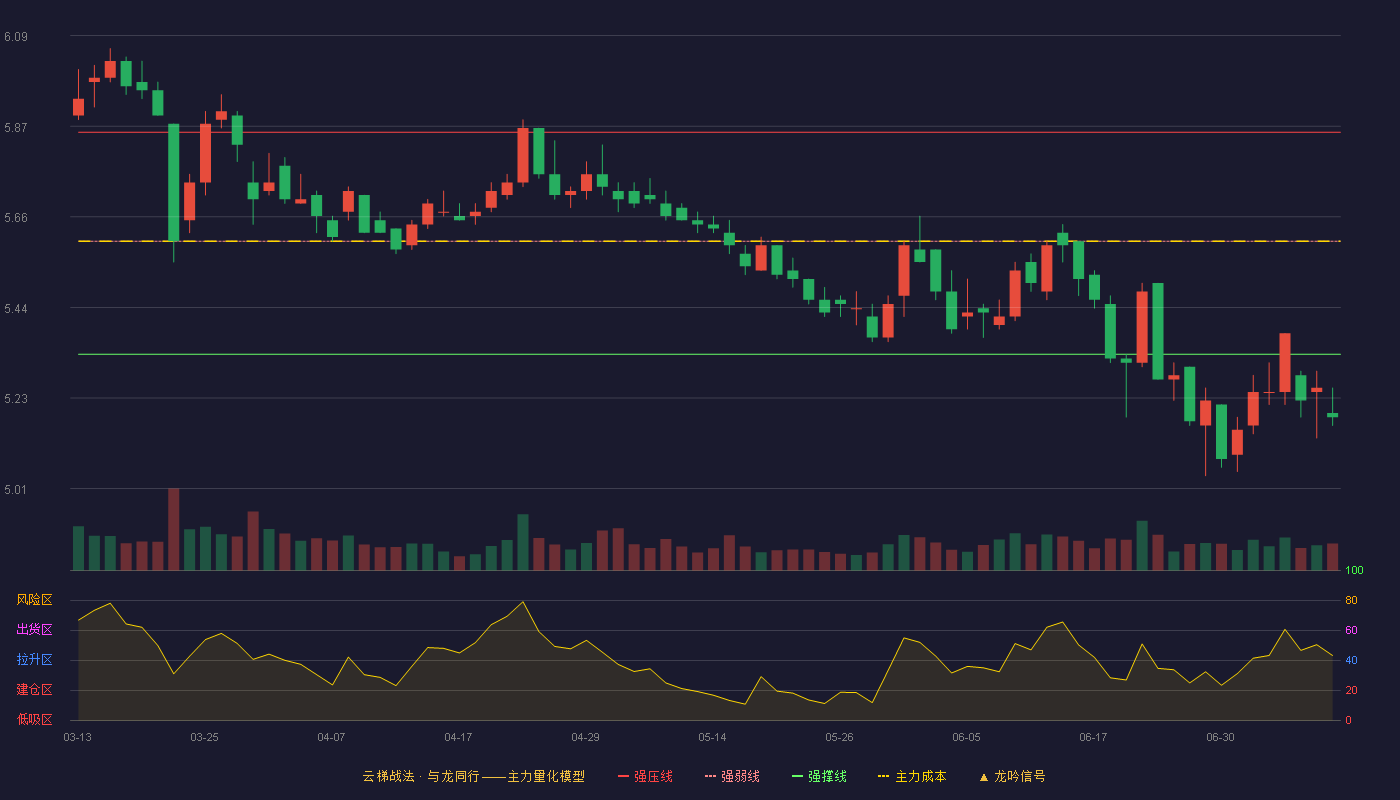Toggle the 强压线 legend item
The image size is (1400, 800).
[645, 776]
